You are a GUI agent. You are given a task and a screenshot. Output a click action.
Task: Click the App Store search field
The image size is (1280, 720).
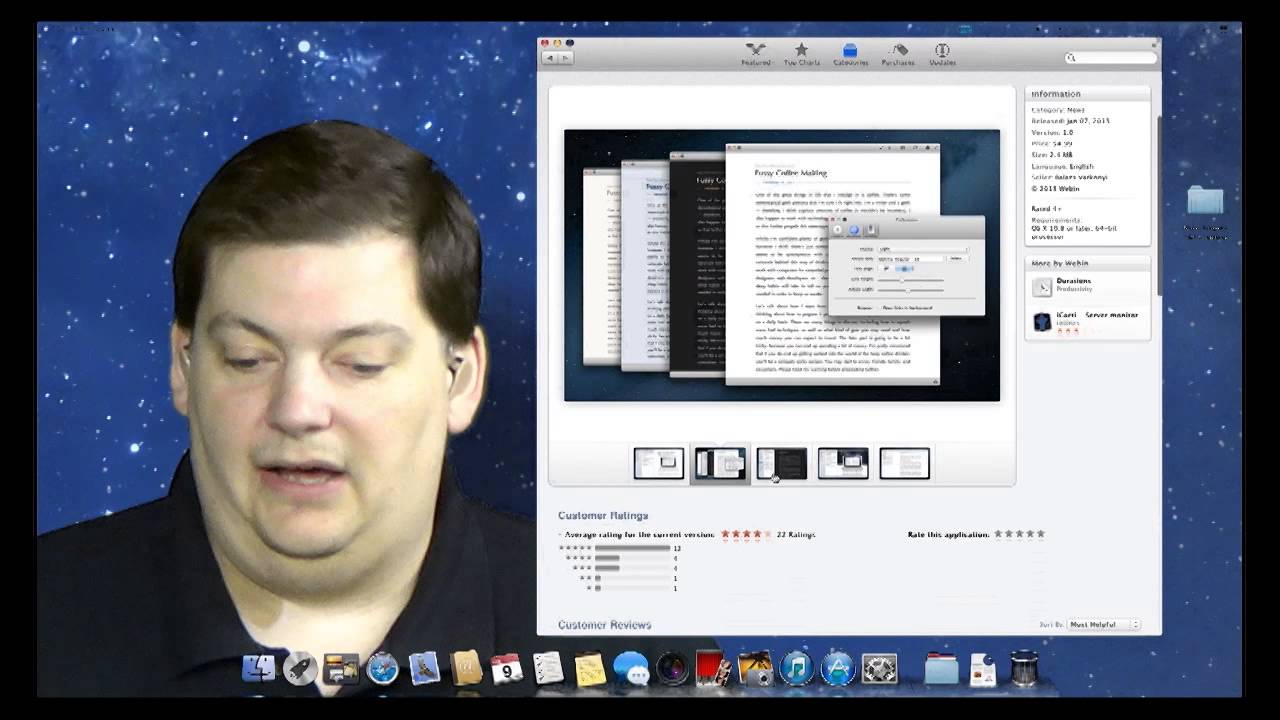[x=1110, y=57]
